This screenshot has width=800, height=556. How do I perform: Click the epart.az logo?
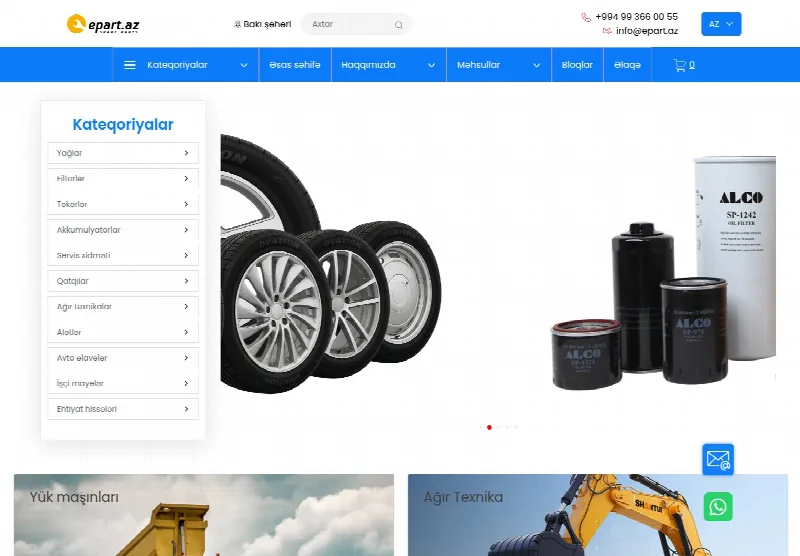coord(103,24)
